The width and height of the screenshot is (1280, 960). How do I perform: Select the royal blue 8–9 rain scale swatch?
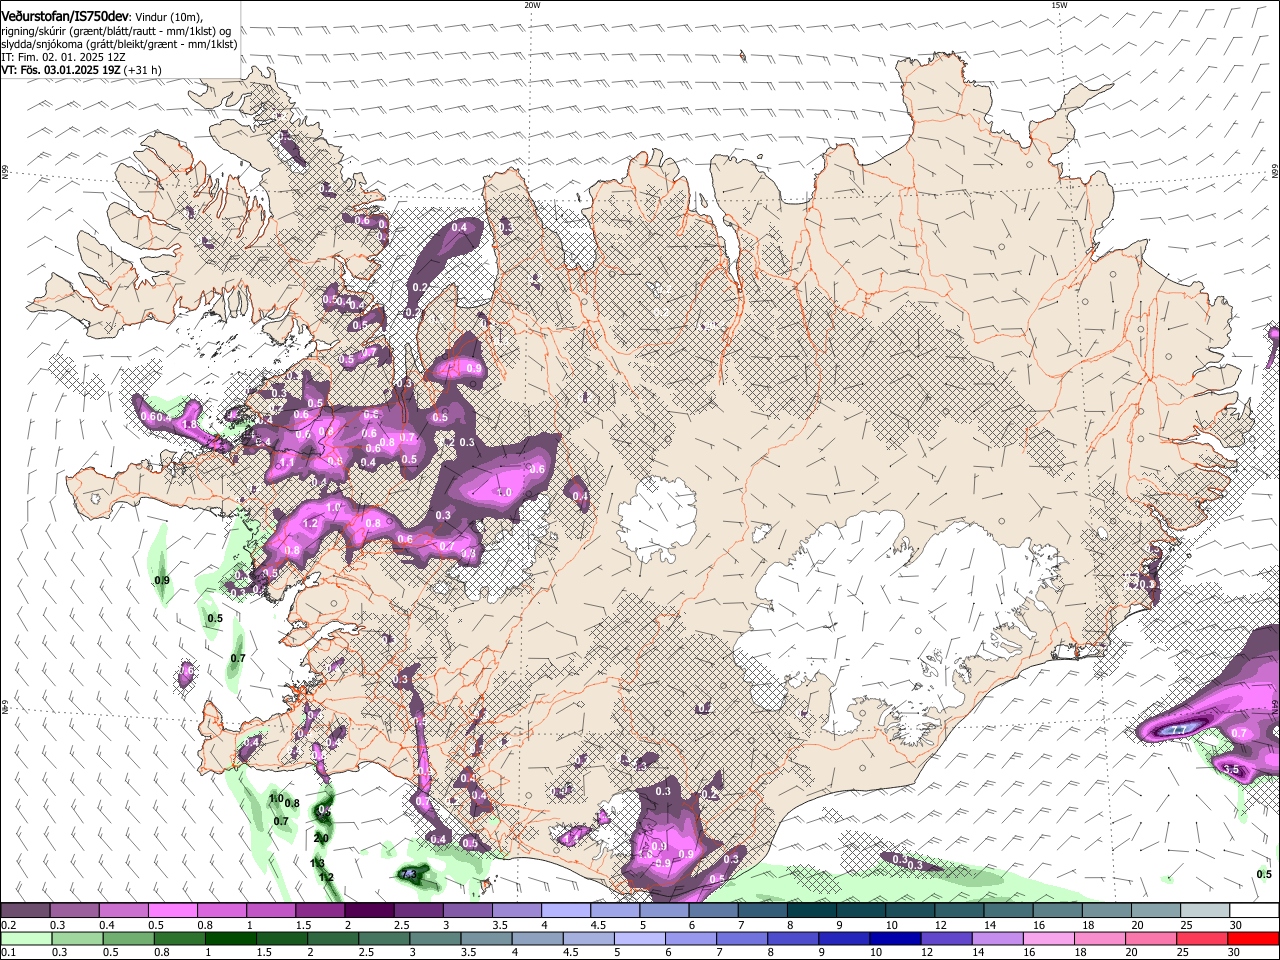pyautogui.click(x=792, y=938)
